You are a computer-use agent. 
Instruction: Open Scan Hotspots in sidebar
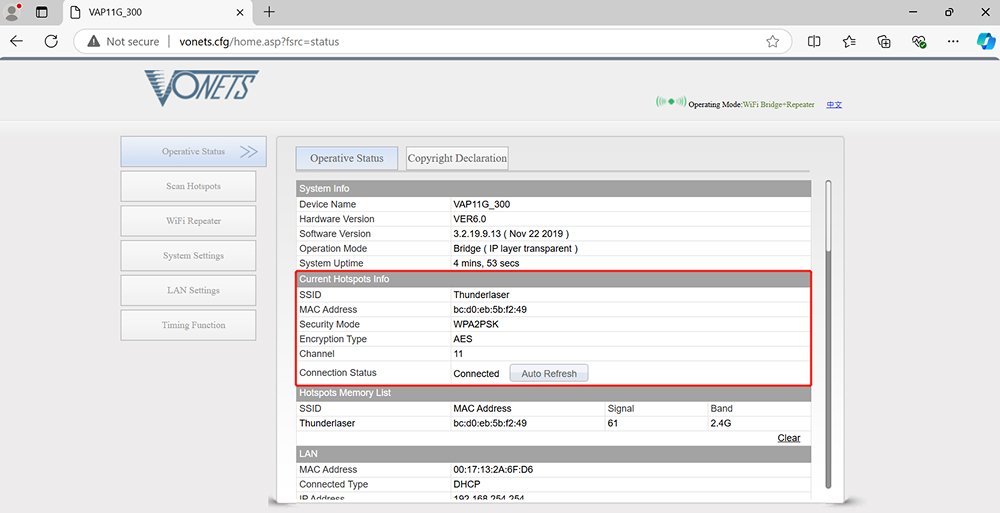[193, 186]
